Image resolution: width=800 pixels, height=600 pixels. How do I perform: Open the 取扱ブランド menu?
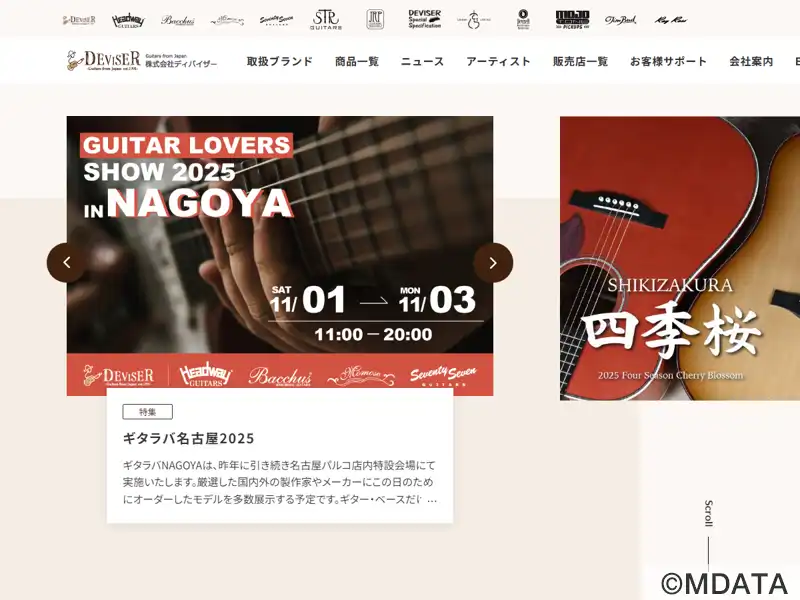pyautogui.click(x=280, y=62)
